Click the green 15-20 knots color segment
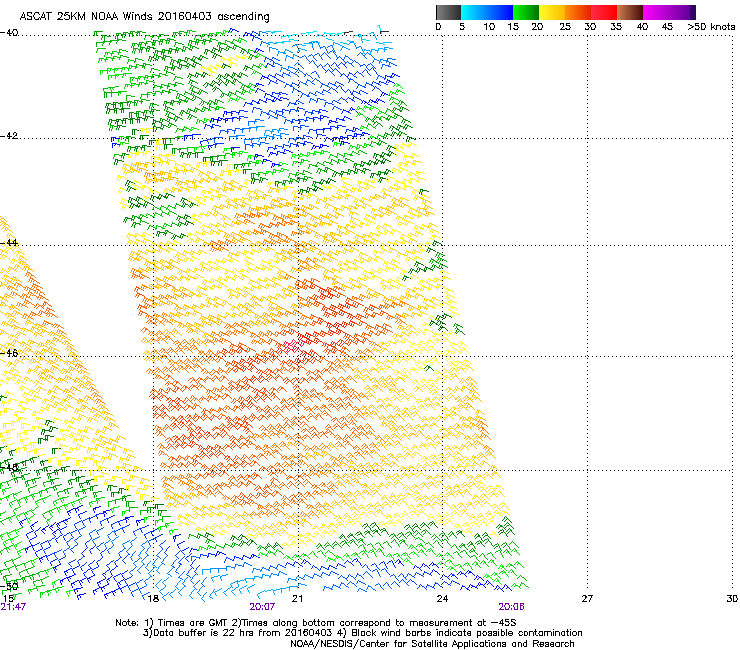The image size is (740, 650). pos(526,12)
